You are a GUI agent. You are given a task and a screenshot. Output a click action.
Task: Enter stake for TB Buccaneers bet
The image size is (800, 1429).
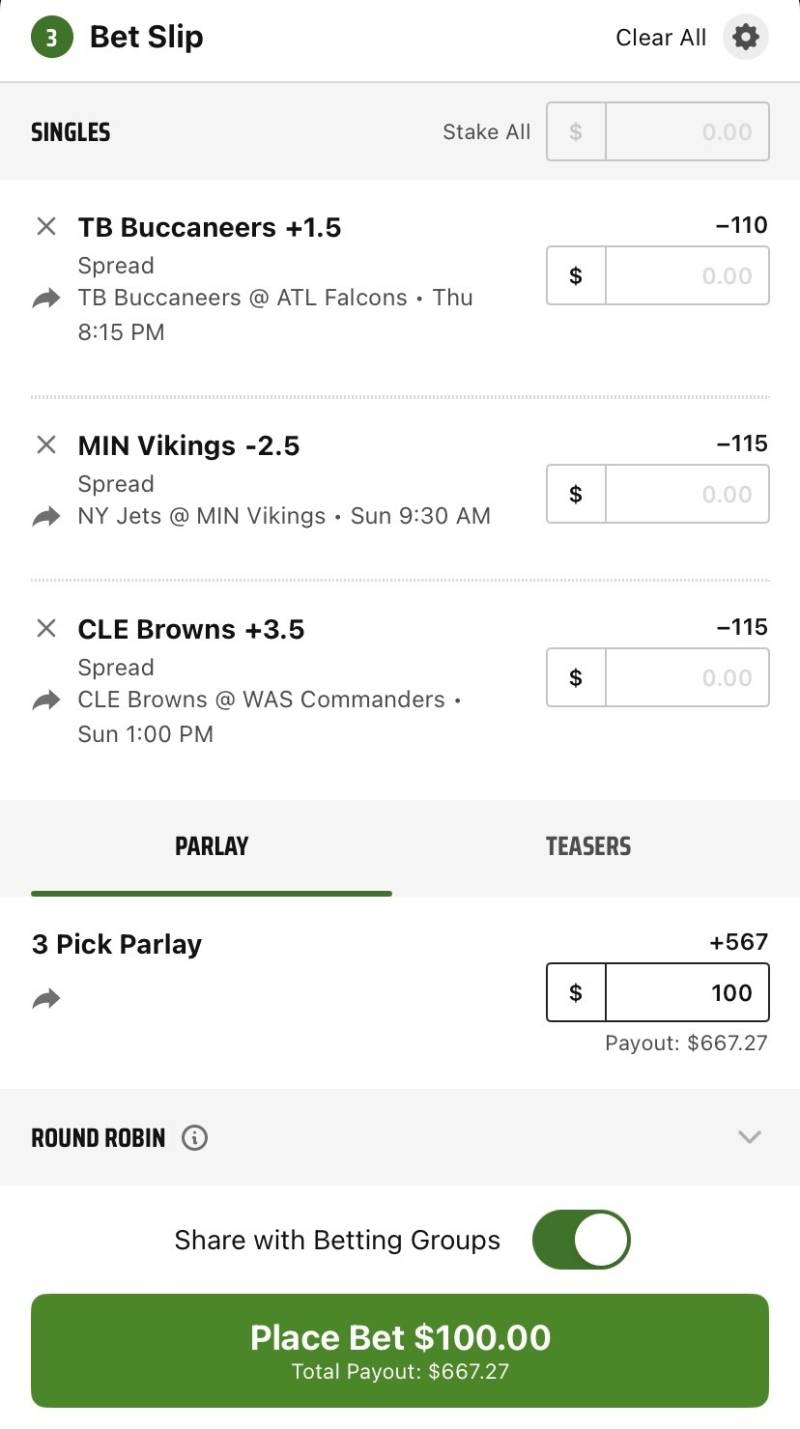pyautogui.click(x=687, y=276)
